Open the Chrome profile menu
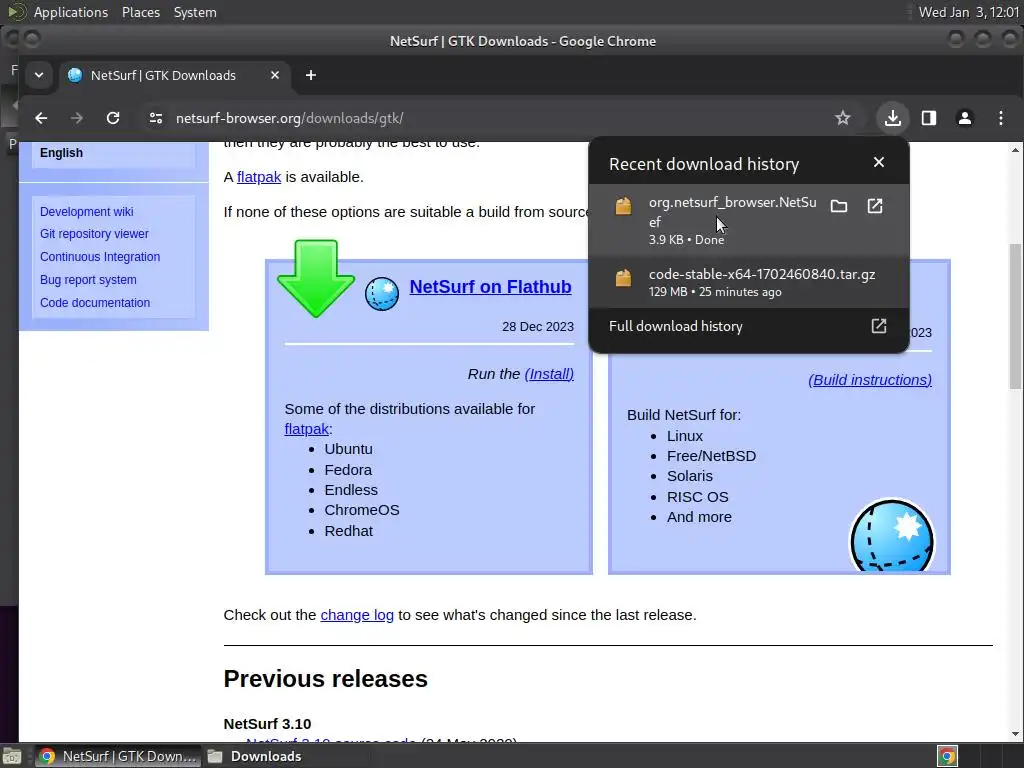 coord(965,118)
